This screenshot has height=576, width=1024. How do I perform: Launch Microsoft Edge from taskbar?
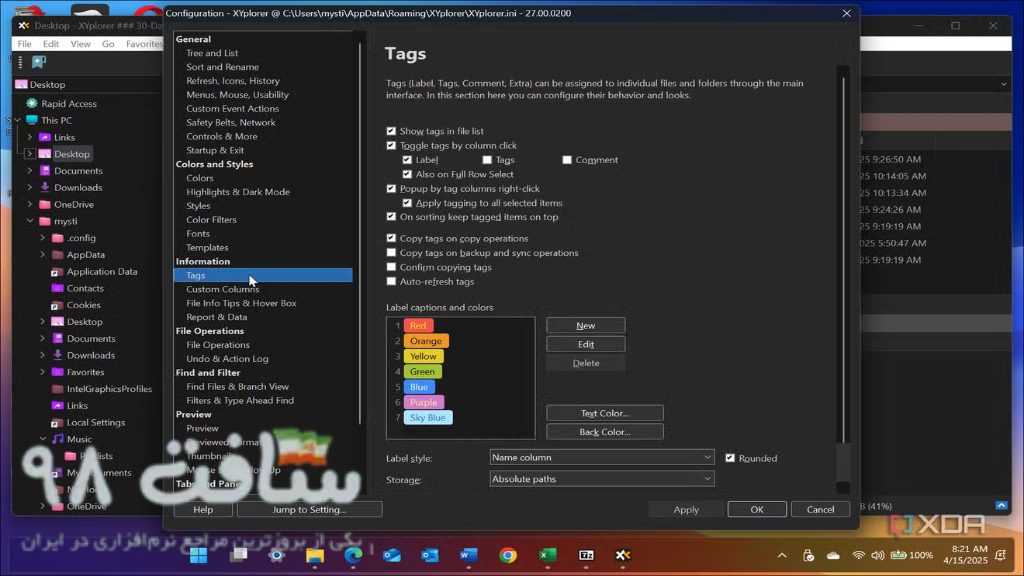point(353,555)
